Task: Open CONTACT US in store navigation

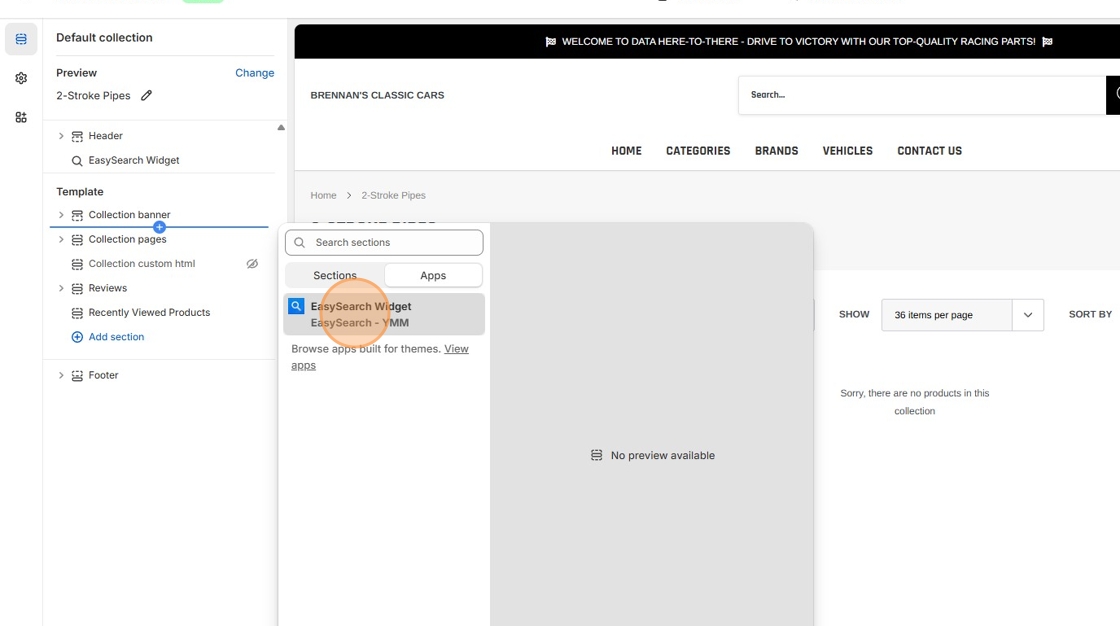Action: click(x=929, y=151)
